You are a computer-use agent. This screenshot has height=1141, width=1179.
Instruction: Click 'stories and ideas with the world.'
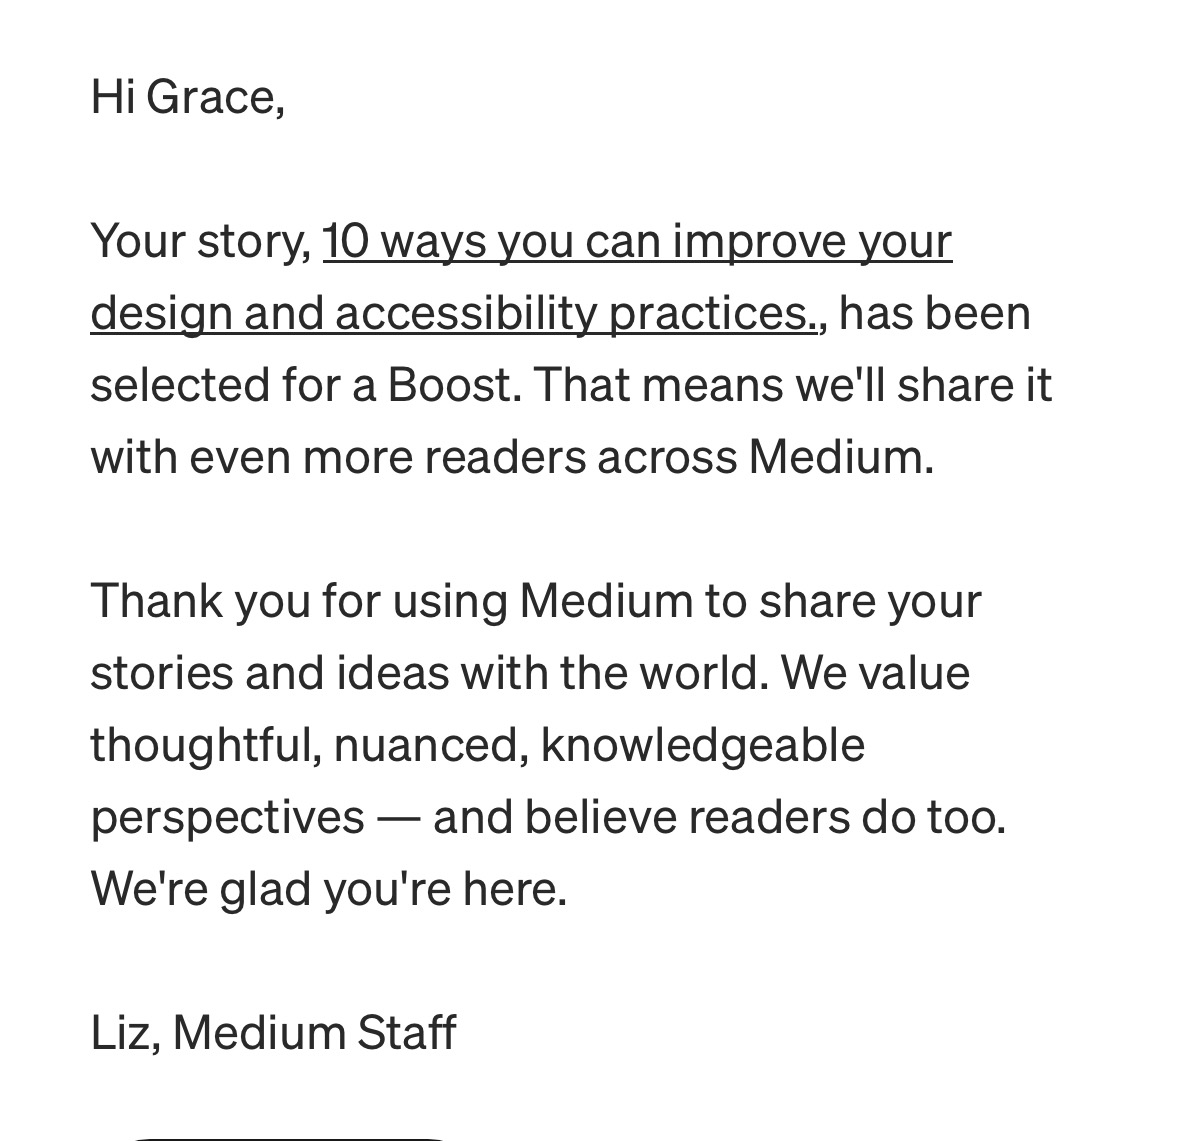click(x=430, y=674)
